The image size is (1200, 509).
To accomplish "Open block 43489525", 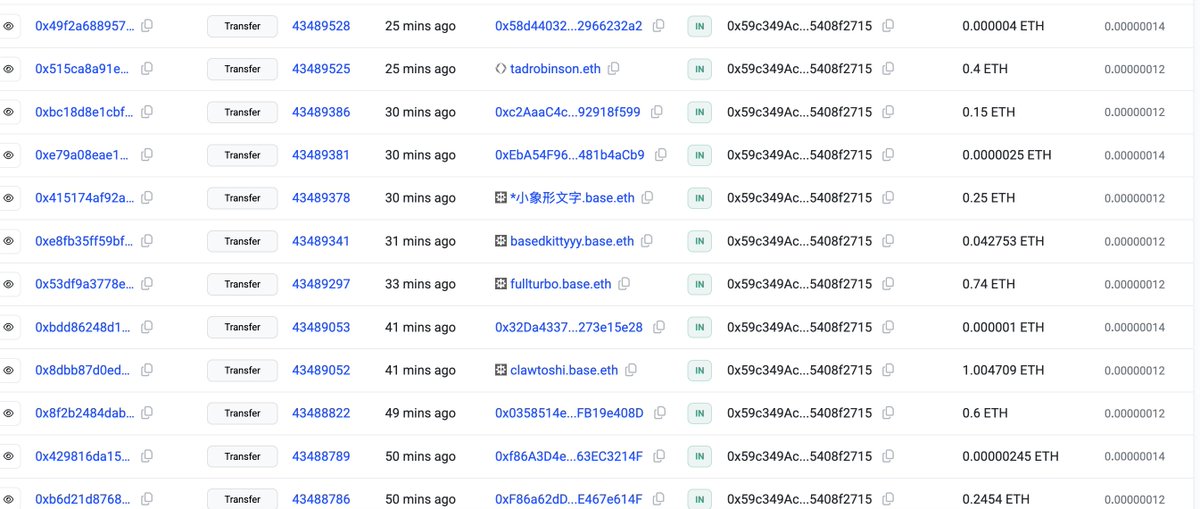I will [321, 69].
